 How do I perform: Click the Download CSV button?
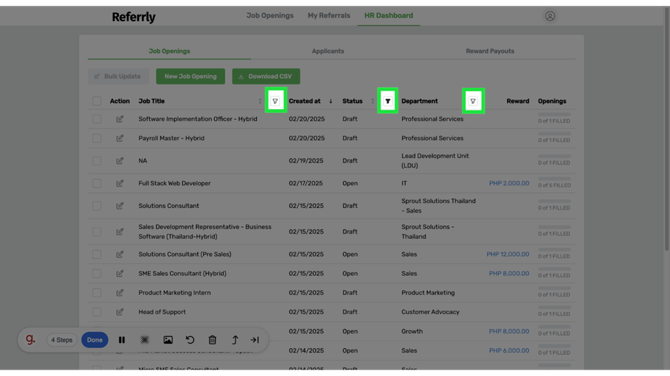[266, 76]
